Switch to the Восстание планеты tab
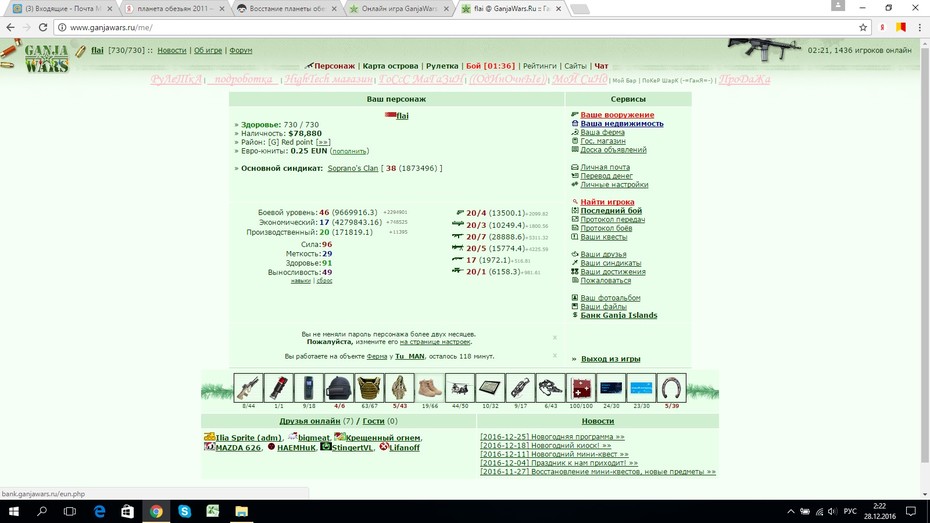 (x=287, y=9)
